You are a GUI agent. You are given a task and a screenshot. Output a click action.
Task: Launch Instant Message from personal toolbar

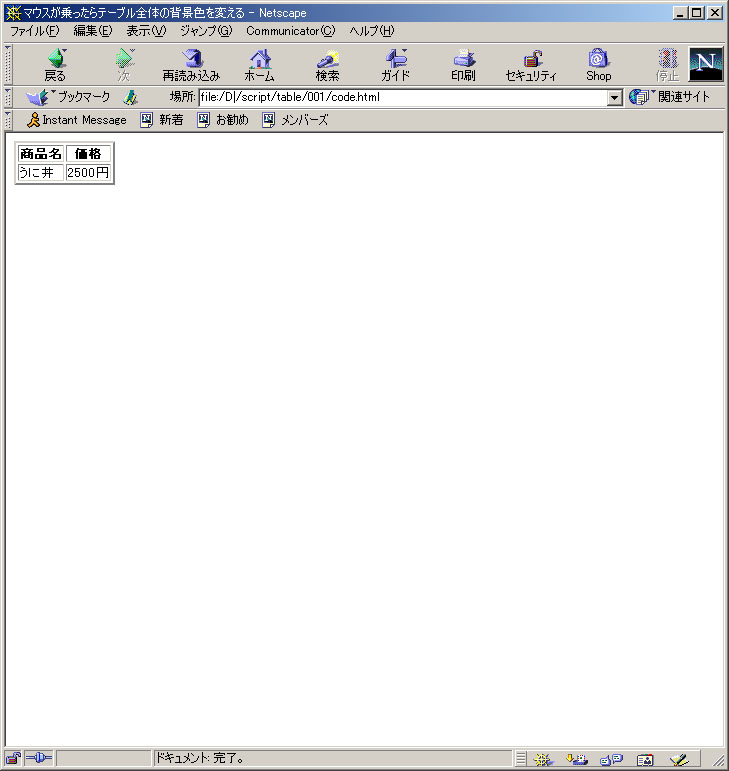click(x=77, y=120)
